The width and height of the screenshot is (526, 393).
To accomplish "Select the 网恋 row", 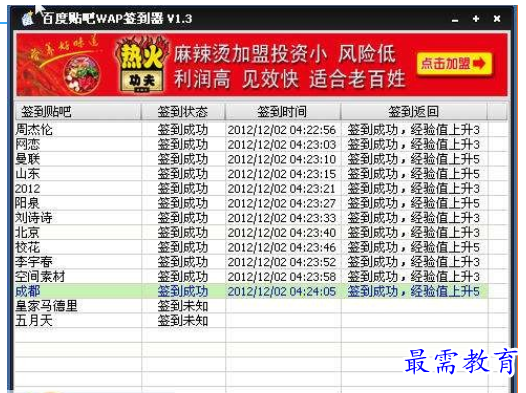I will (x=252, y=145).
